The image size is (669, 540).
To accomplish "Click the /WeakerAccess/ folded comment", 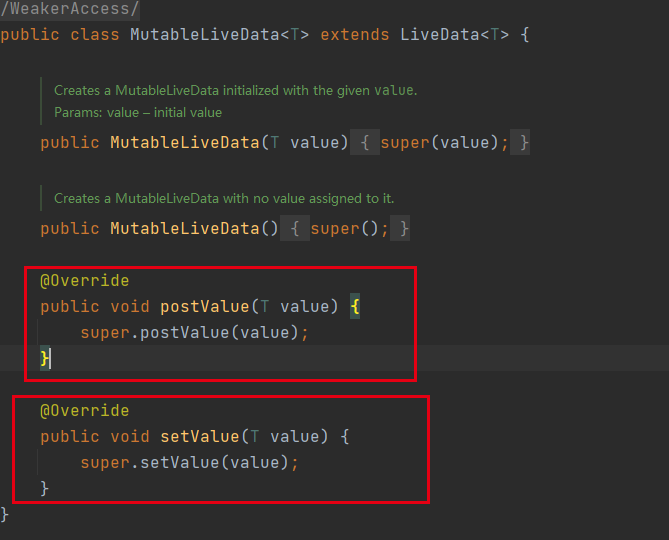I will 70,9.
